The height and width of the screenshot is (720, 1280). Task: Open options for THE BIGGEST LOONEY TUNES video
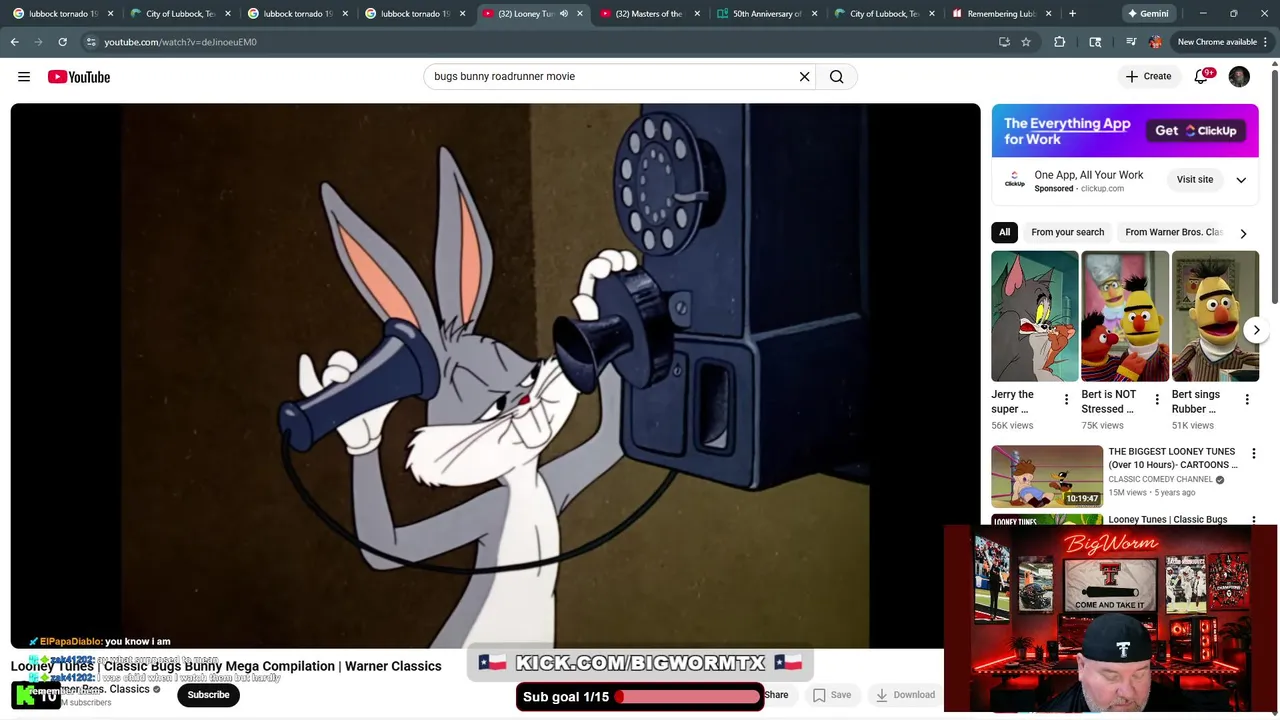pyautogui.click(x=1254, y=454)
